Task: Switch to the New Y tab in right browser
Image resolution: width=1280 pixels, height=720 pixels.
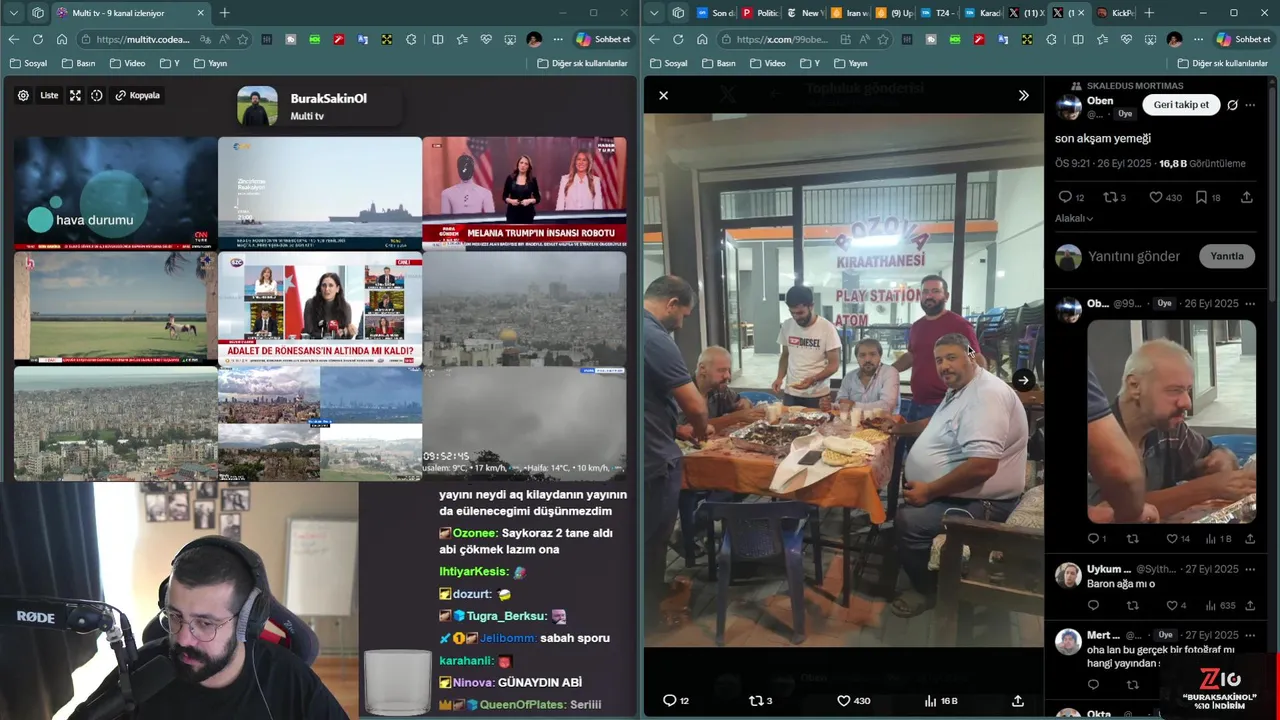Action: (804, 13)
